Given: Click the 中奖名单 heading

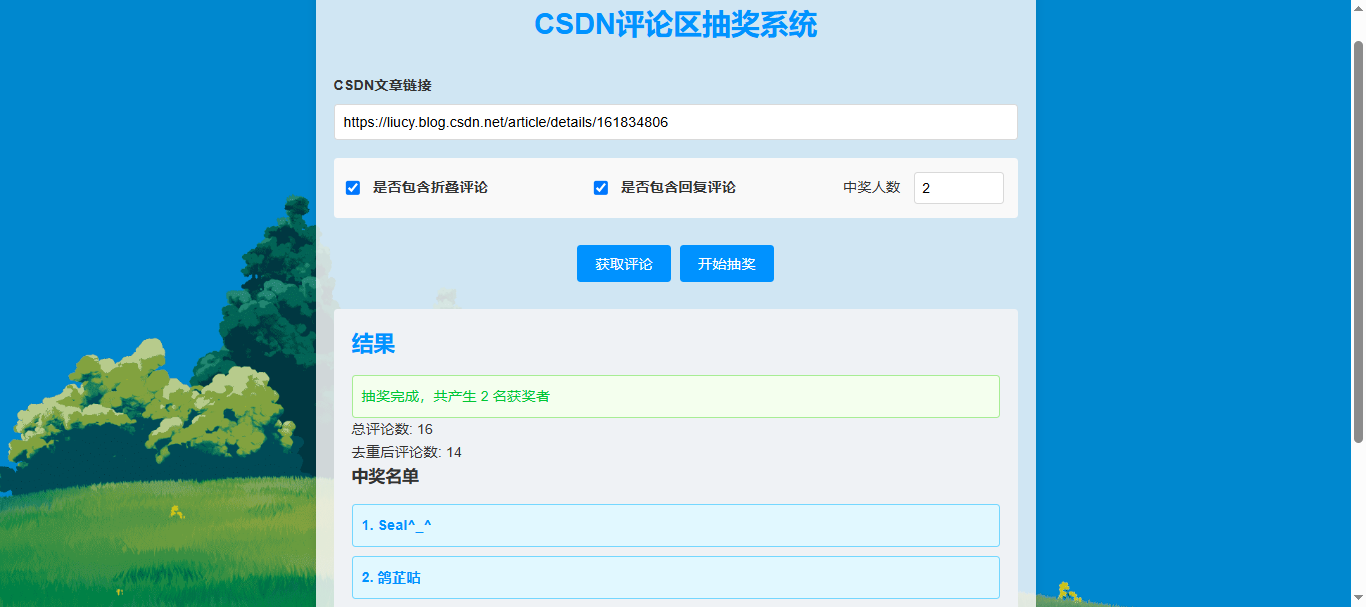Looking at the screenshot, I should 385,477.
